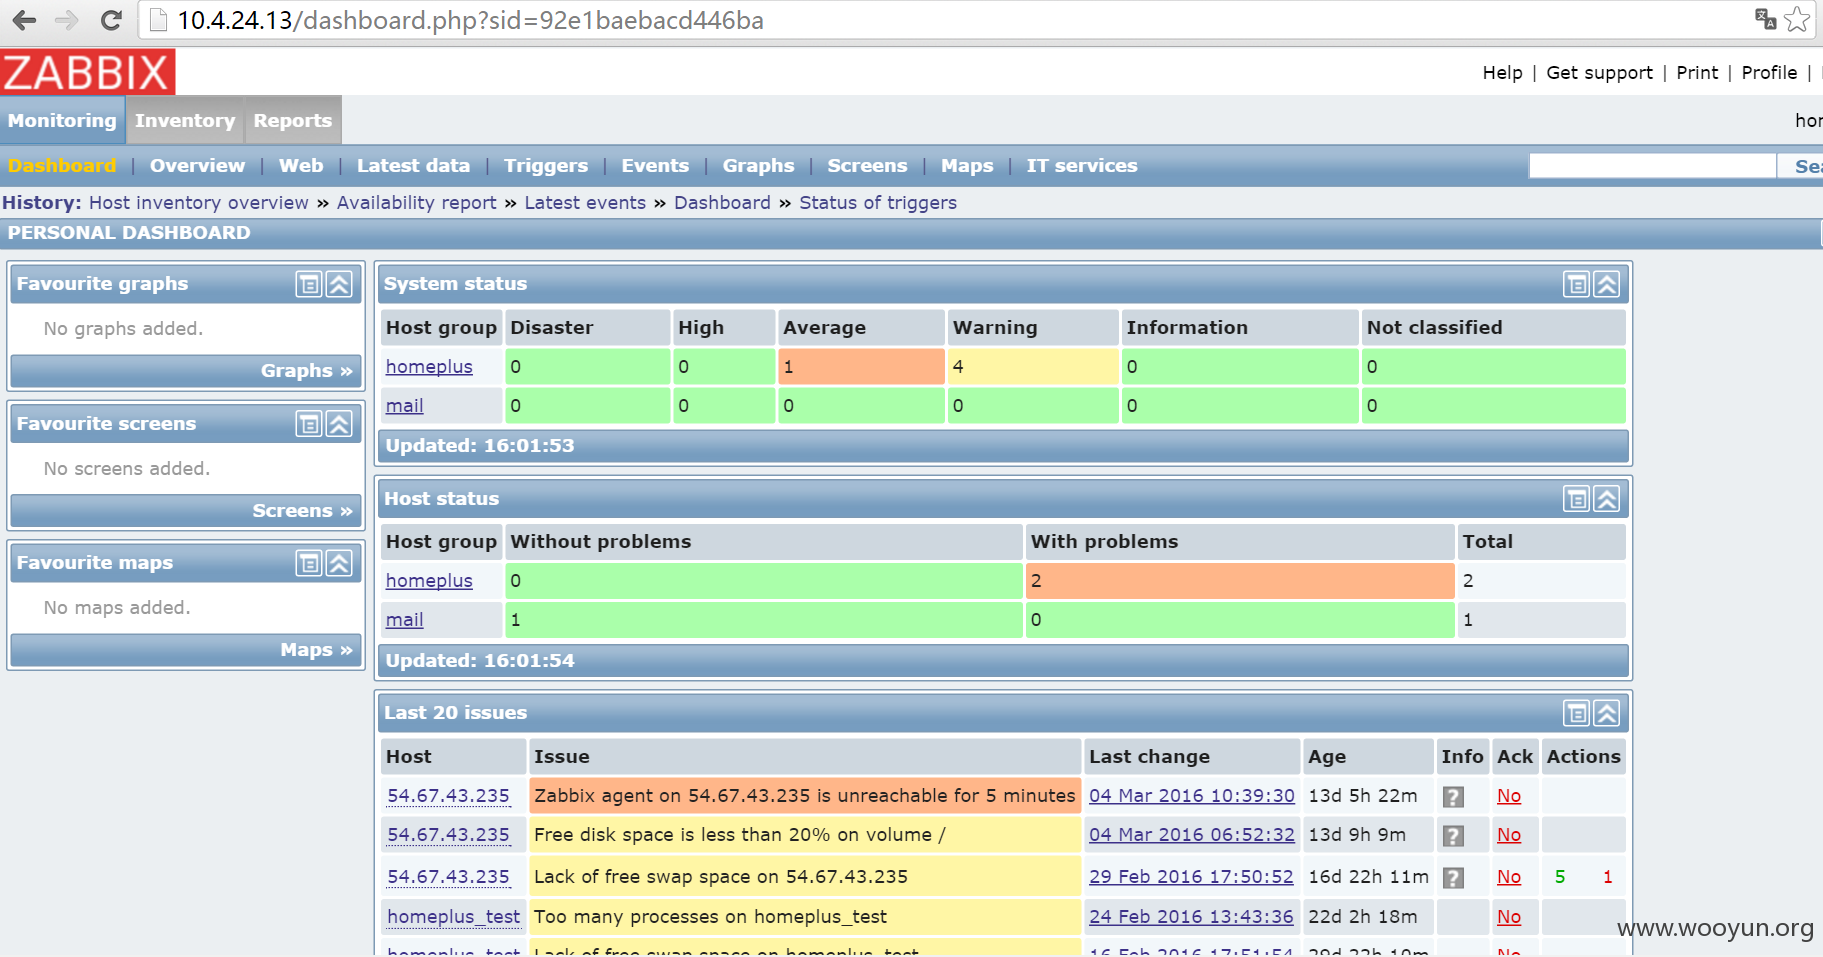Open Availability report history link
The width and height of the screenshot is (1823, 957).
(416, 203)
